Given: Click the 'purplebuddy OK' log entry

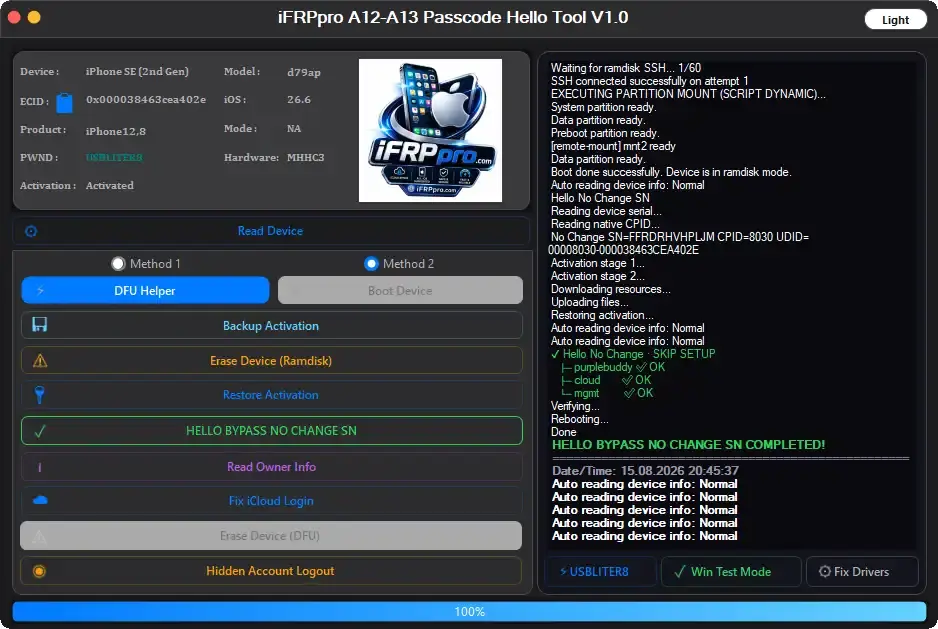Looking at the screenshot, I should pos(612,367).
